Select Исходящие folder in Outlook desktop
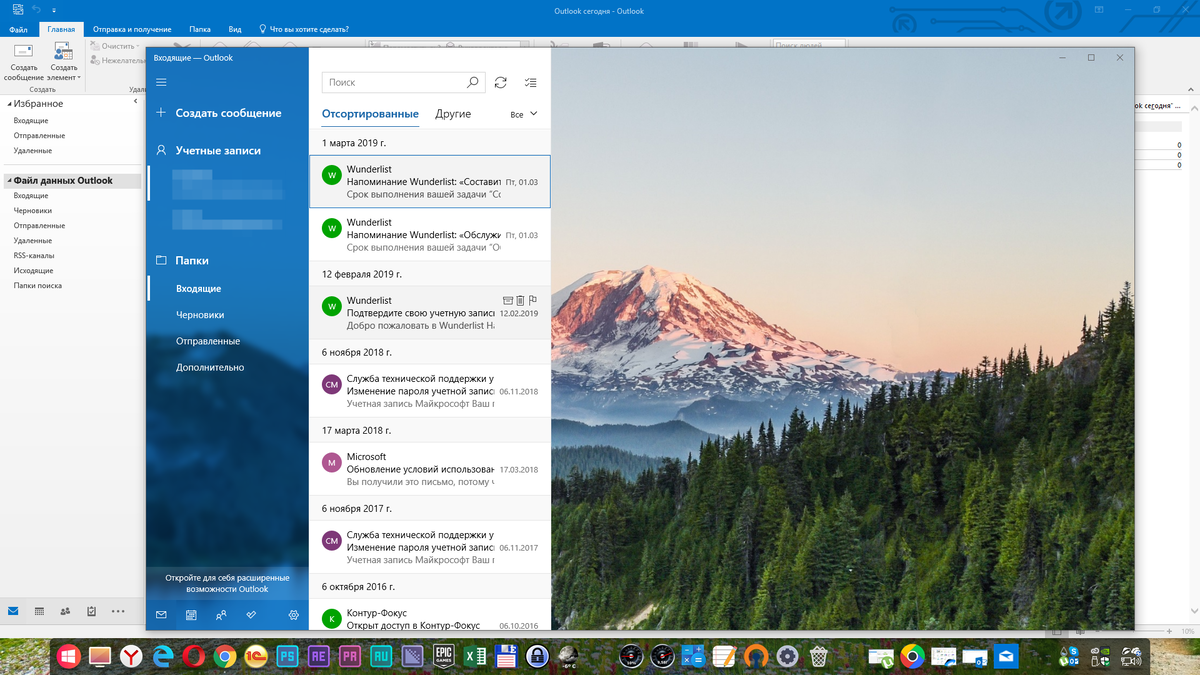Viewport: 1200px width, 675px height. [x=34, y=270]
